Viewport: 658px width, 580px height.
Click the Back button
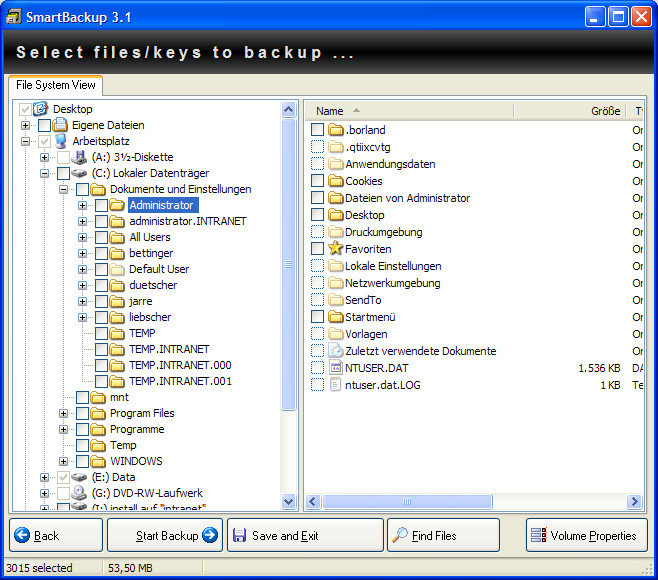pyautogui.click(x=56, y=535)
